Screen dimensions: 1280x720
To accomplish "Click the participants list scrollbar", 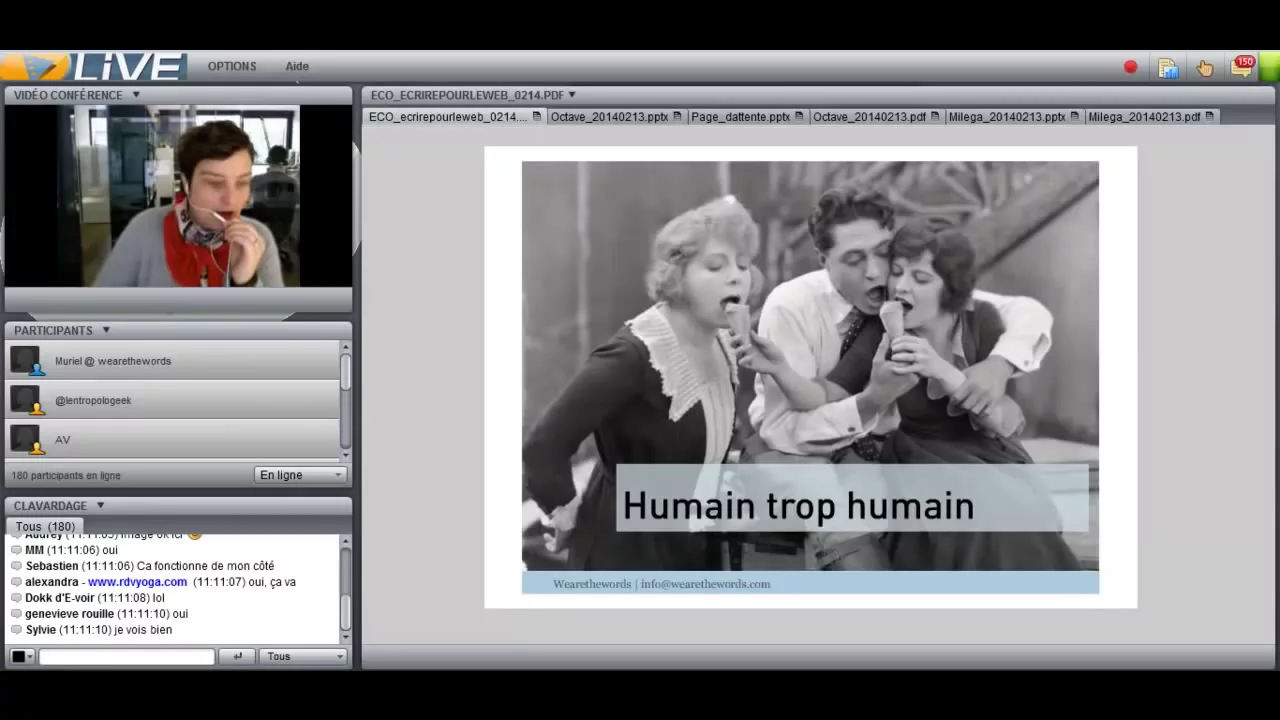I will (x=345, y=400).
